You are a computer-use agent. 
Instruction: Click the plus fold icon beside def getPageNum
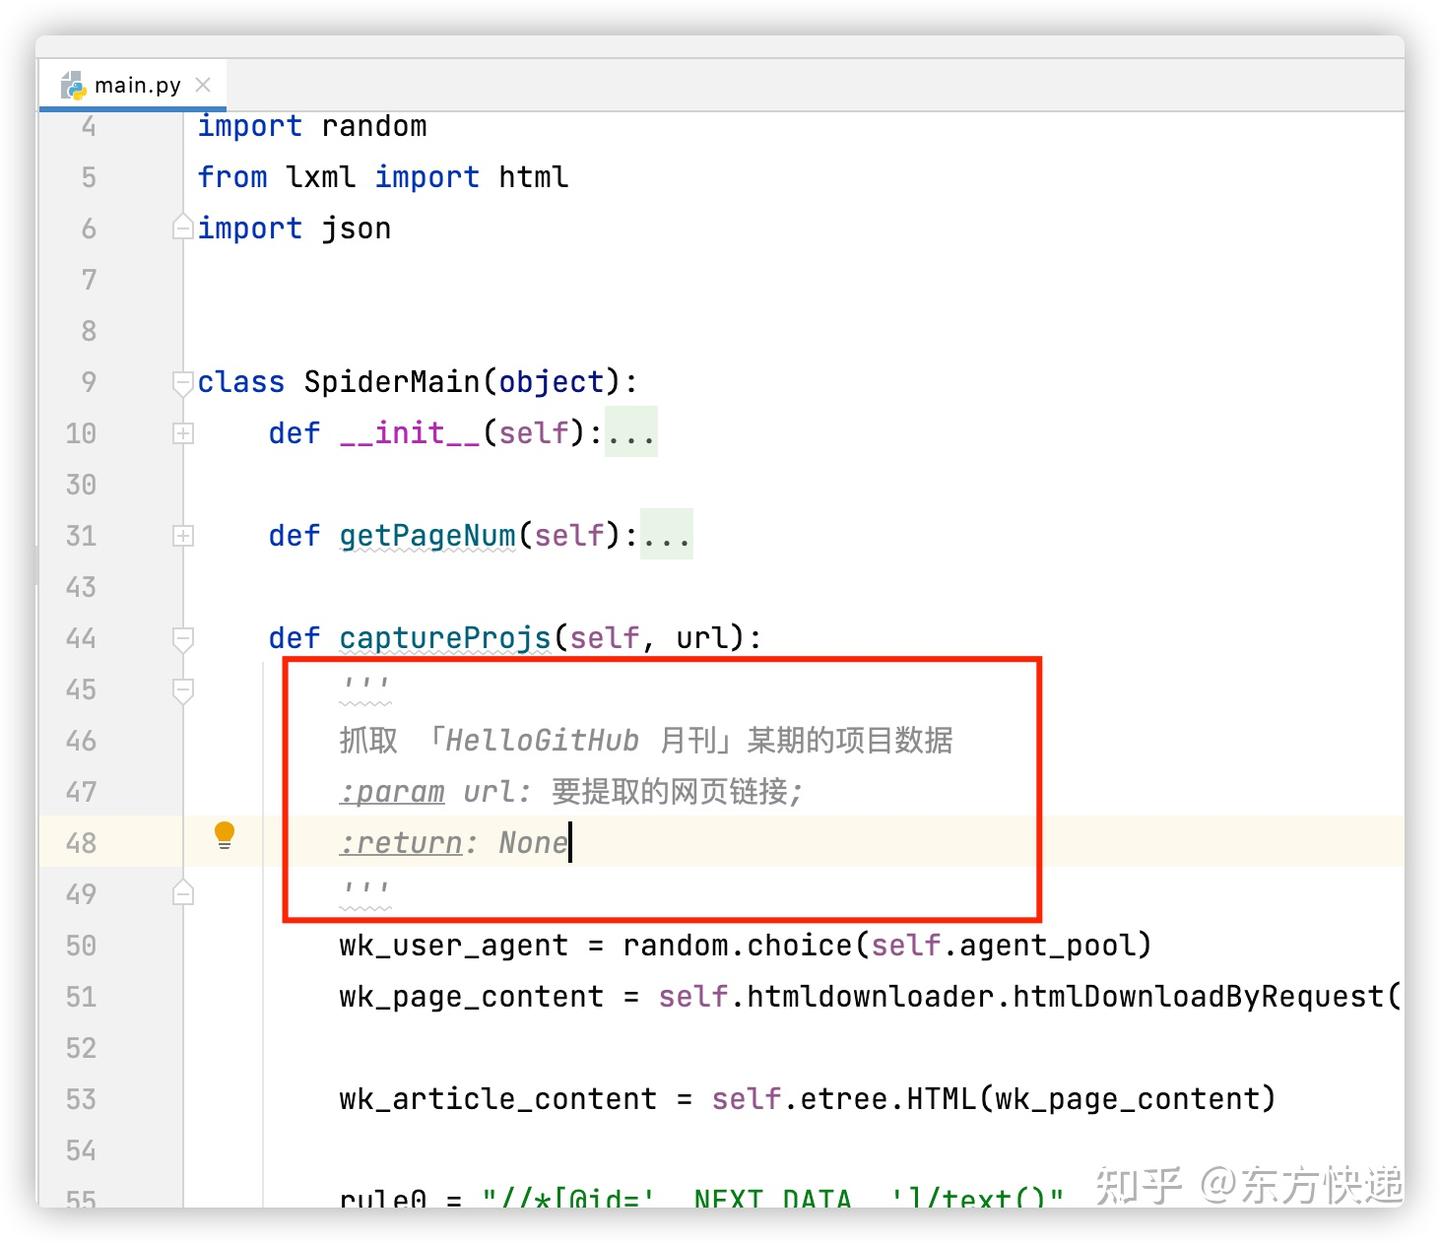coord(183,535)
